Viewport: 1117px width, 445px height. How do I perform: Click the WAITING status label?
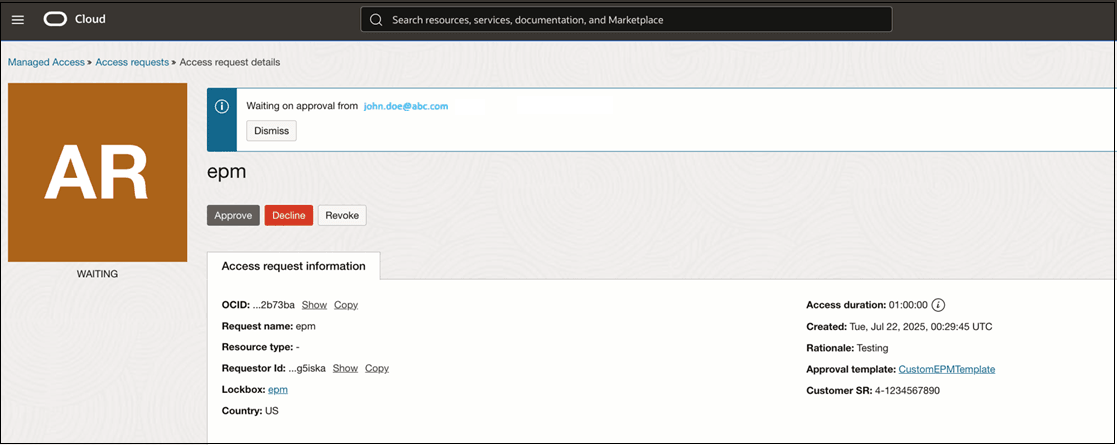tap(97, 273)
